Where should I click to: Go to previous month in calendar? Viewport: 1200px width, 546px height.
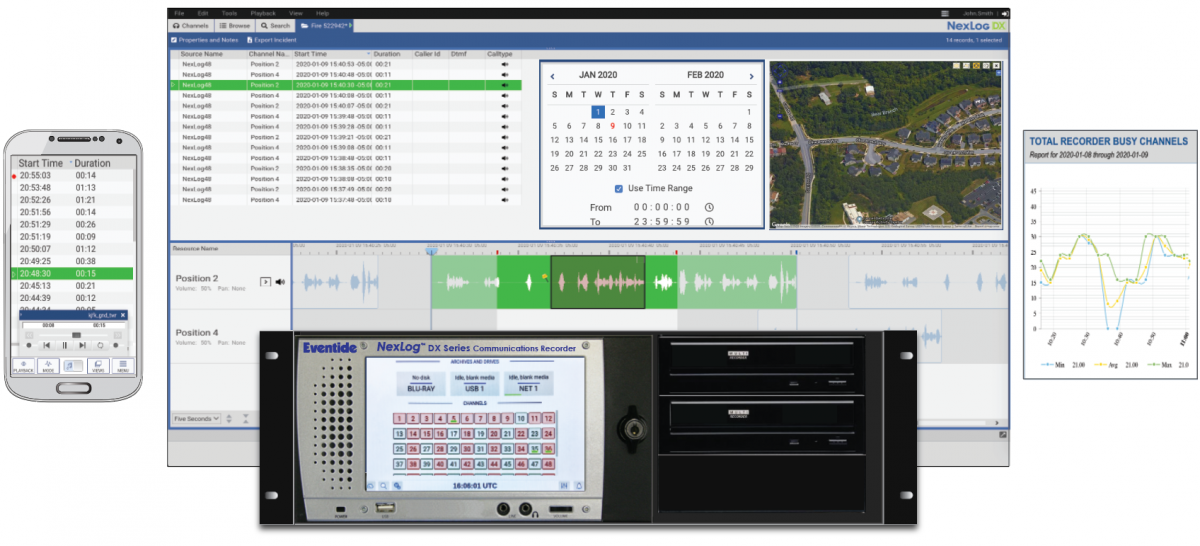pyautogui.click(x=552, y=76)
